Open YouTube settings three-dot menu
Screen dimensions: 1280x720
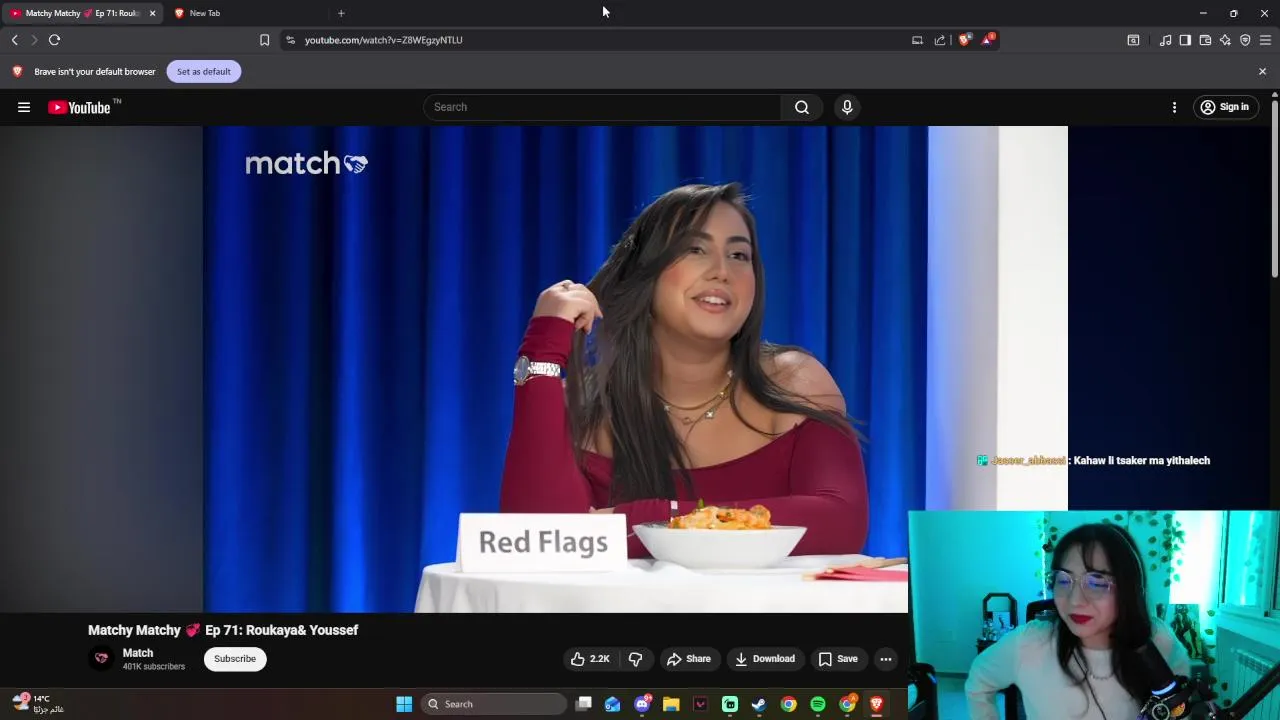tap(1174, 107)
